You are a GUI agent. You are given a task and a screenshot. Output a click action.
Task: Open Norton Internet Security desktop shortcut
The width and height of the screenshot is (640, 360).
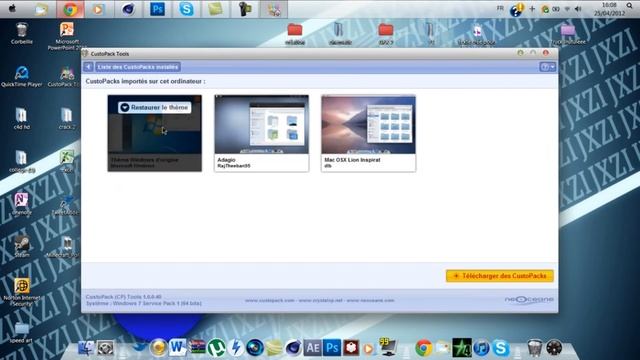click(x=22, y=292)
